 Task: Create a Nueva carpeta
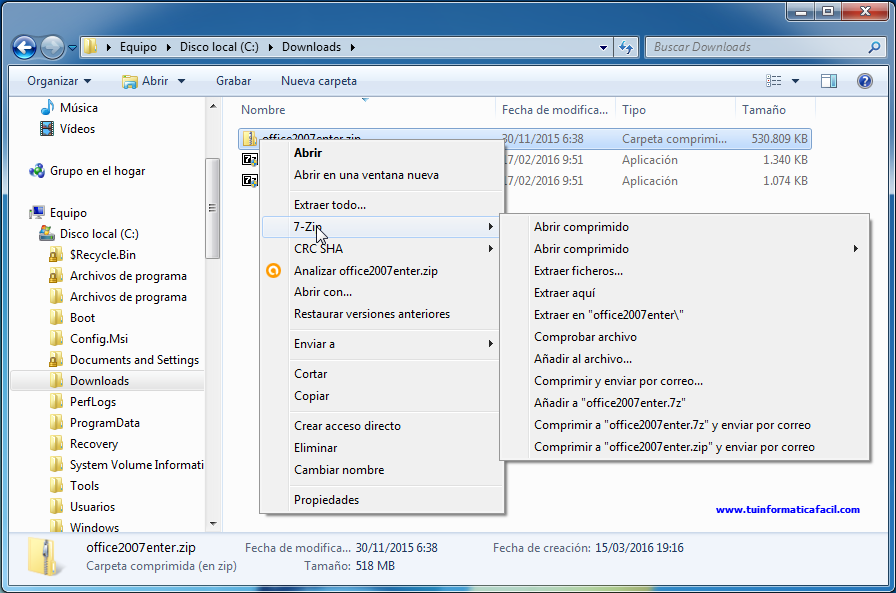click(x=319, y=81)
